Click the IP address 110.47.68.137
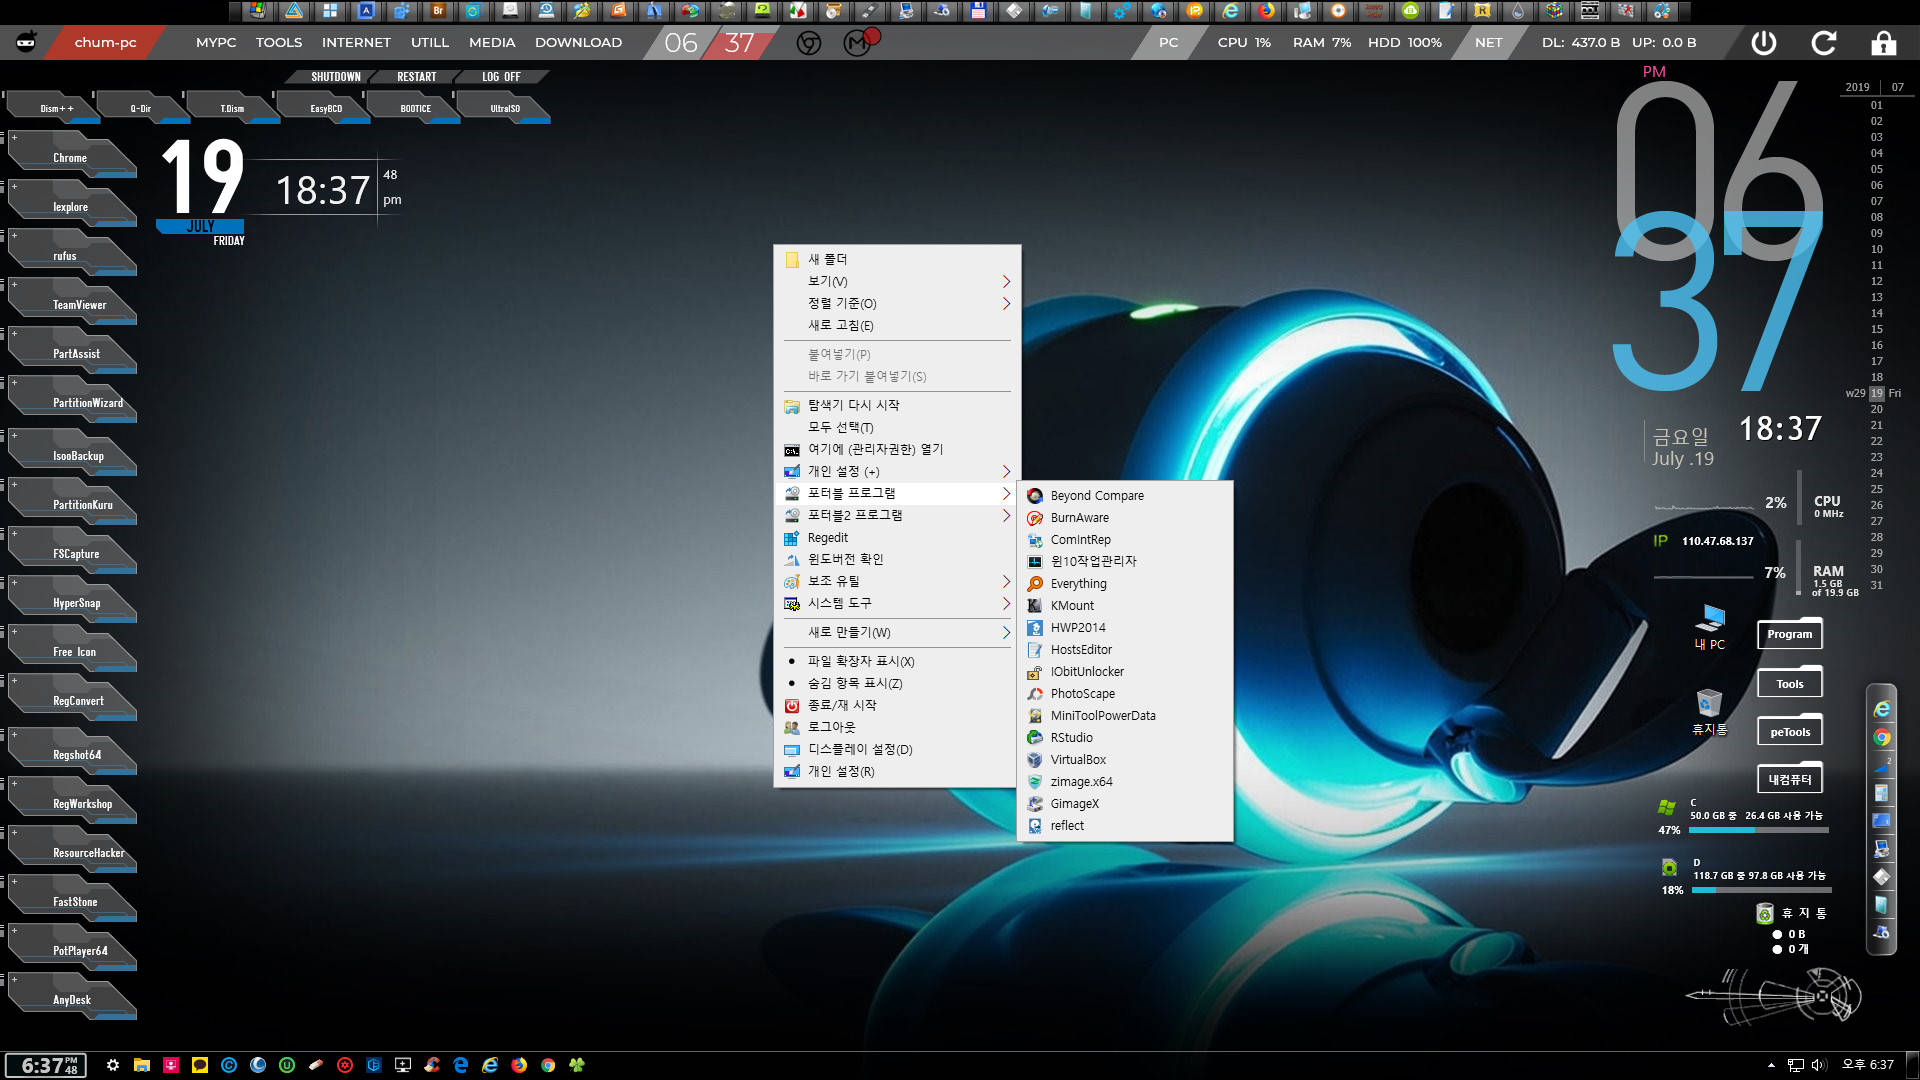Viewport: 1920px width, 1080px height. pos(1717,541)
